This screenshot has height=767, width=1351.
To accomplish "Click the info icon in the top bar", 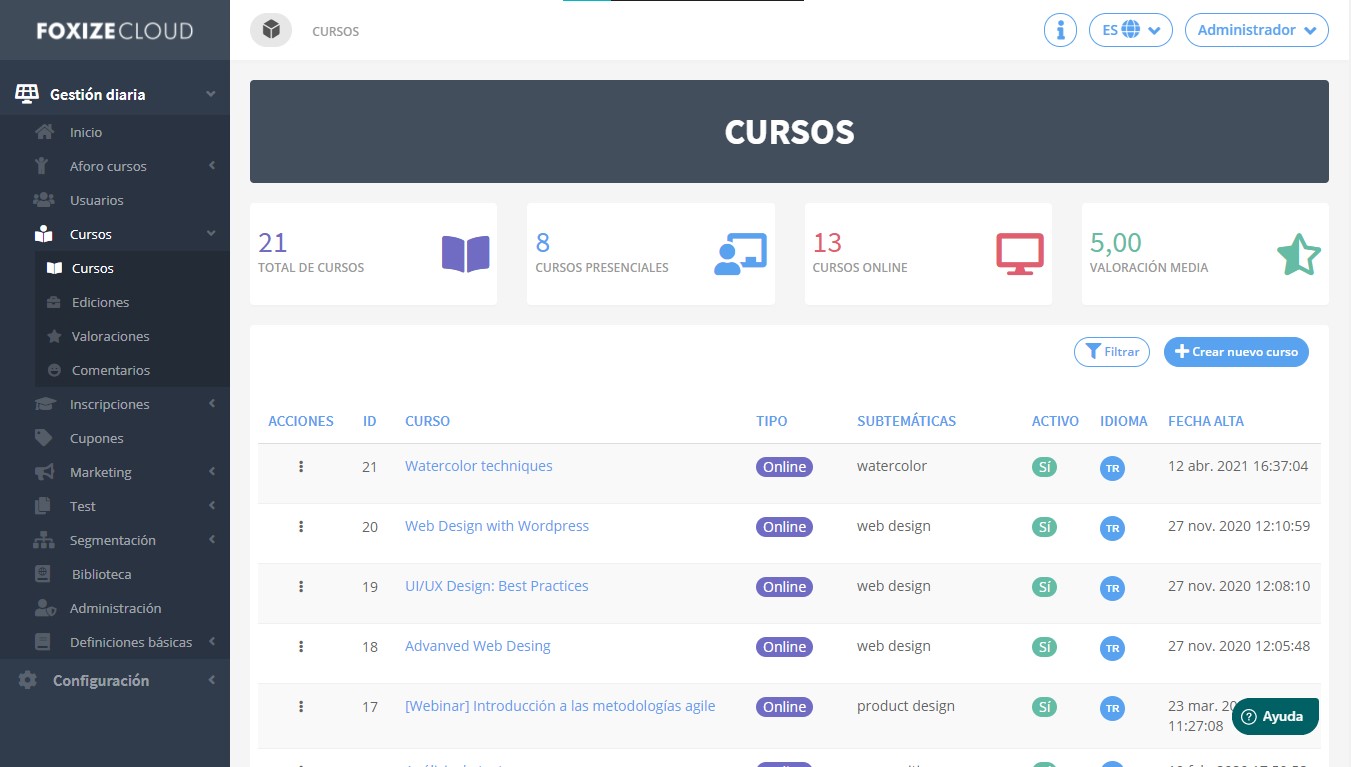I will (x=1059, y=30).
